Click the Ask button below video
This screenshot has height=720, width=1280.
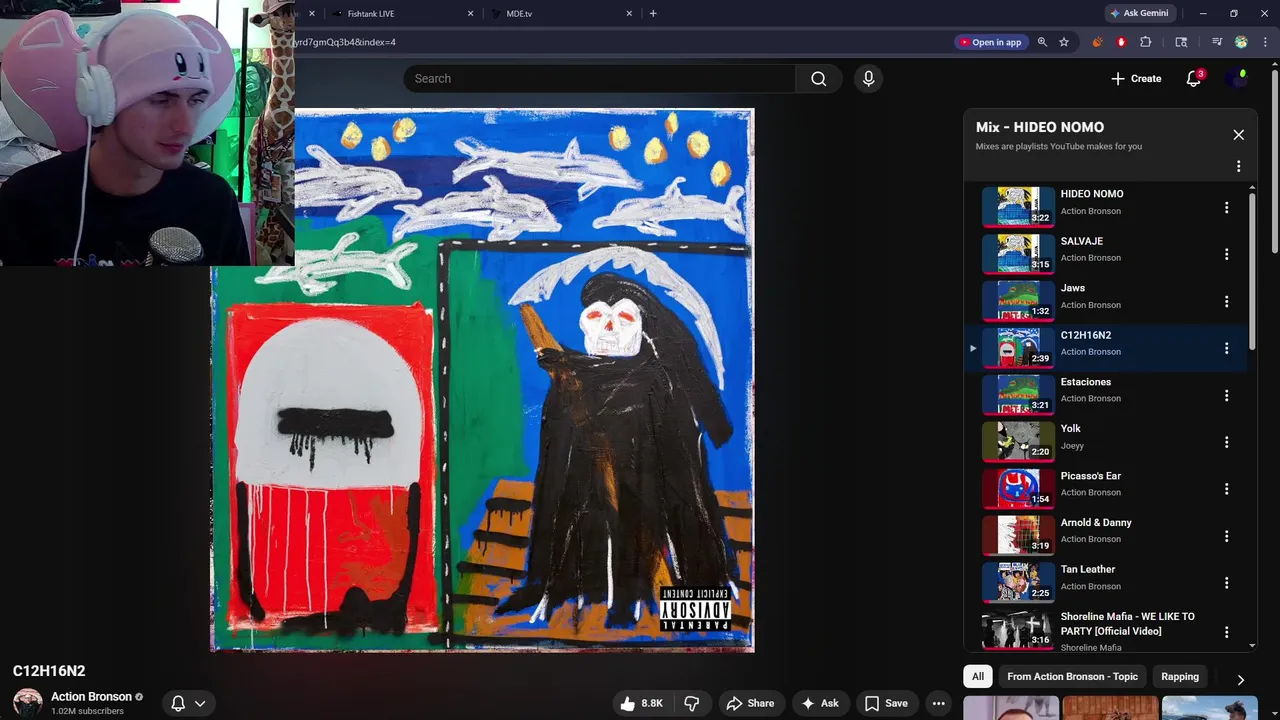819,703
